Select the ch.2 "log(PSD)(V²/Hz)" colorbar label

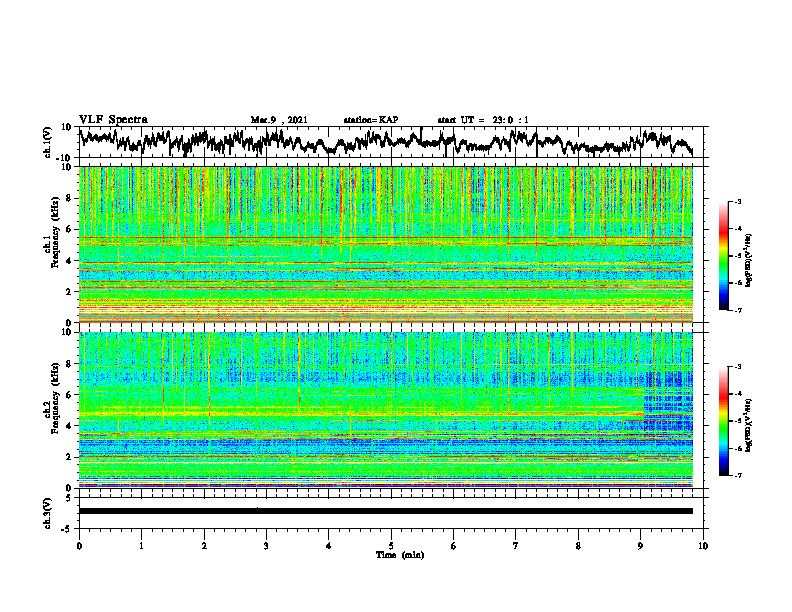click(748, 425)
